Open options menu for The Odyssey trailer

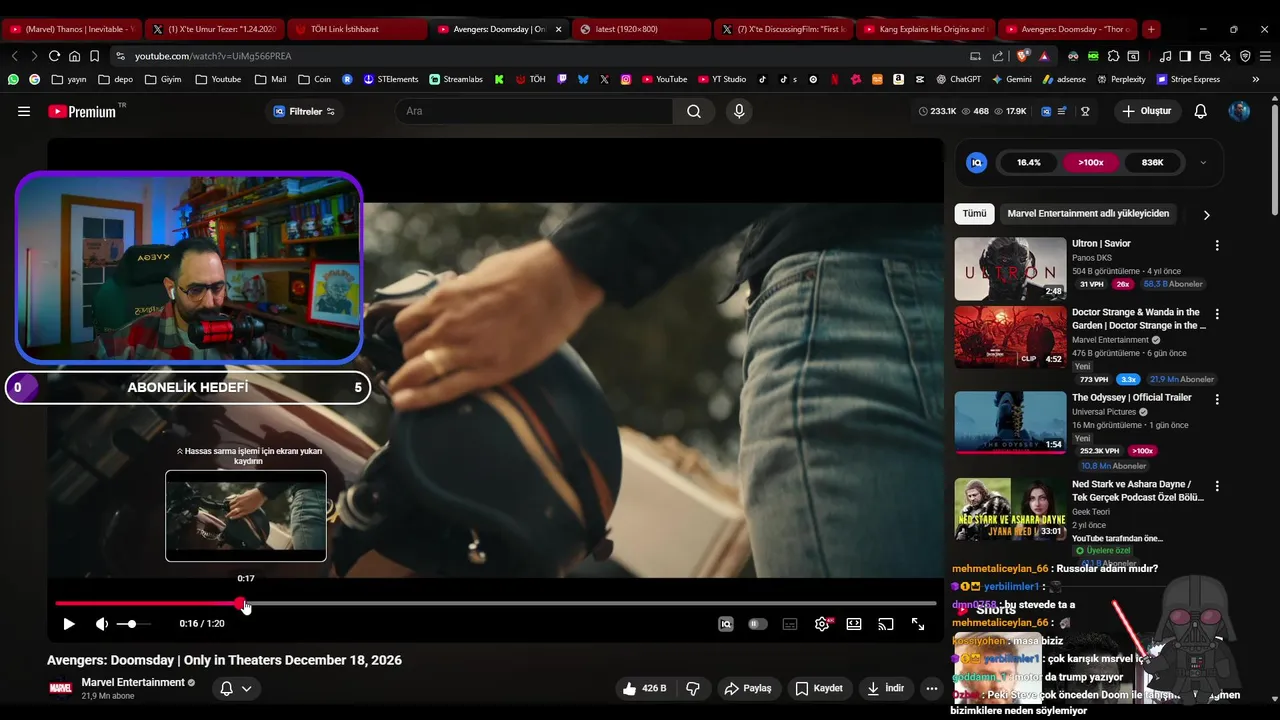coord(1217,399)
